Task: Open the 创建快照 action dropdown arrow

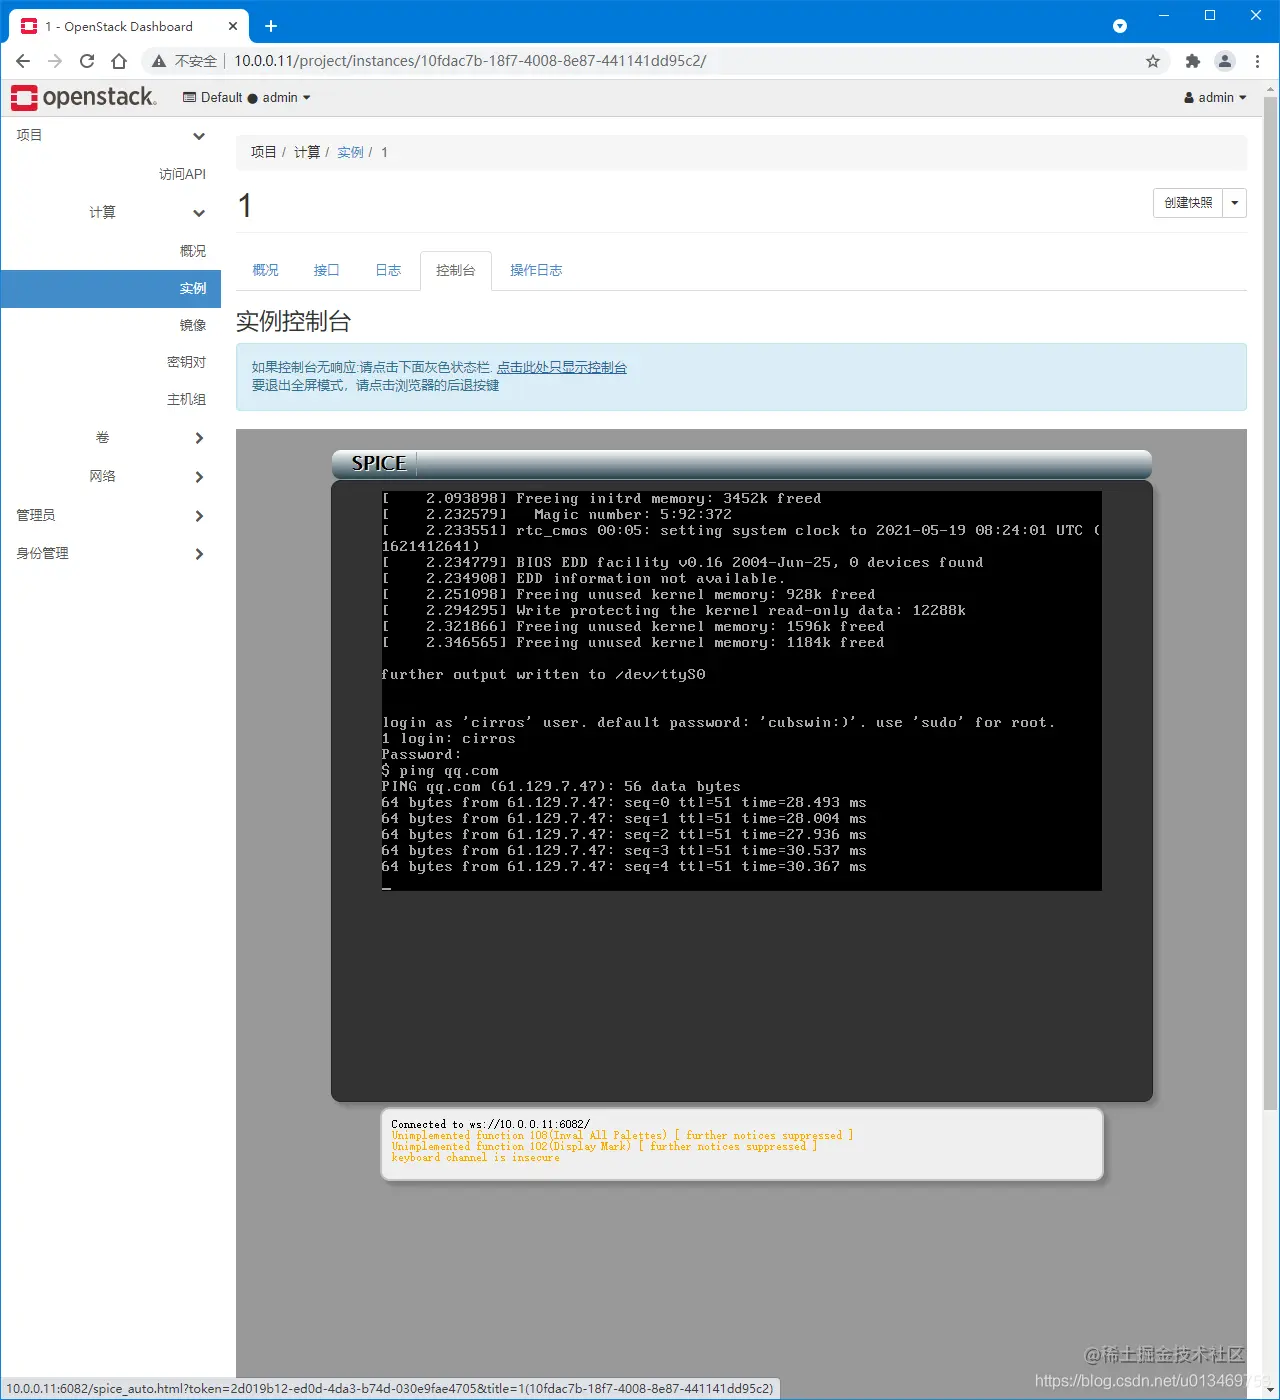Action: (x=1235, y=203)
